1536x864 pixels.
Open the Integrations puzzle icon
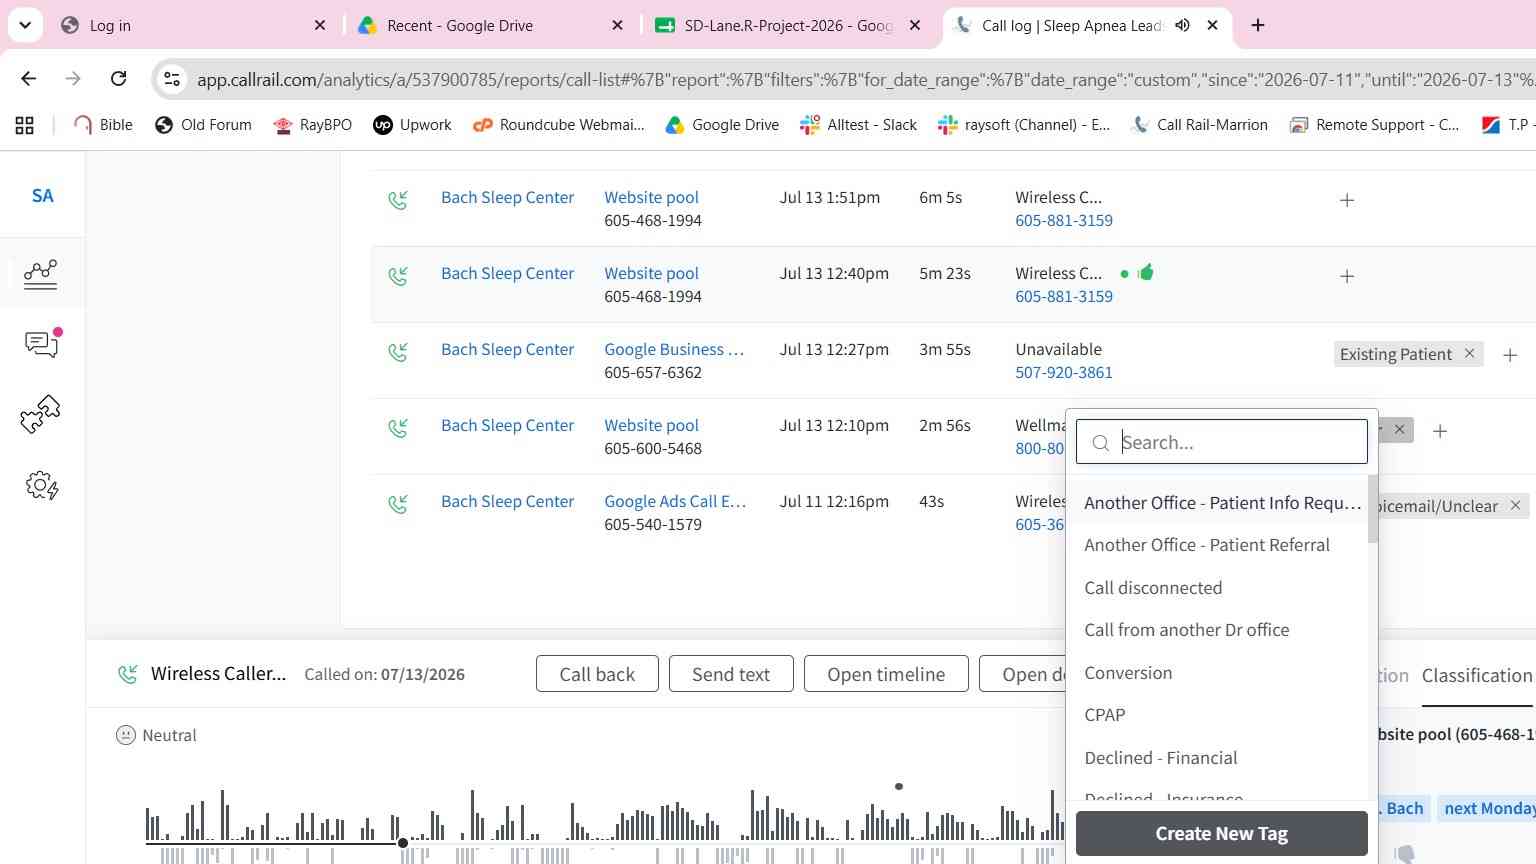click(41, 414)
